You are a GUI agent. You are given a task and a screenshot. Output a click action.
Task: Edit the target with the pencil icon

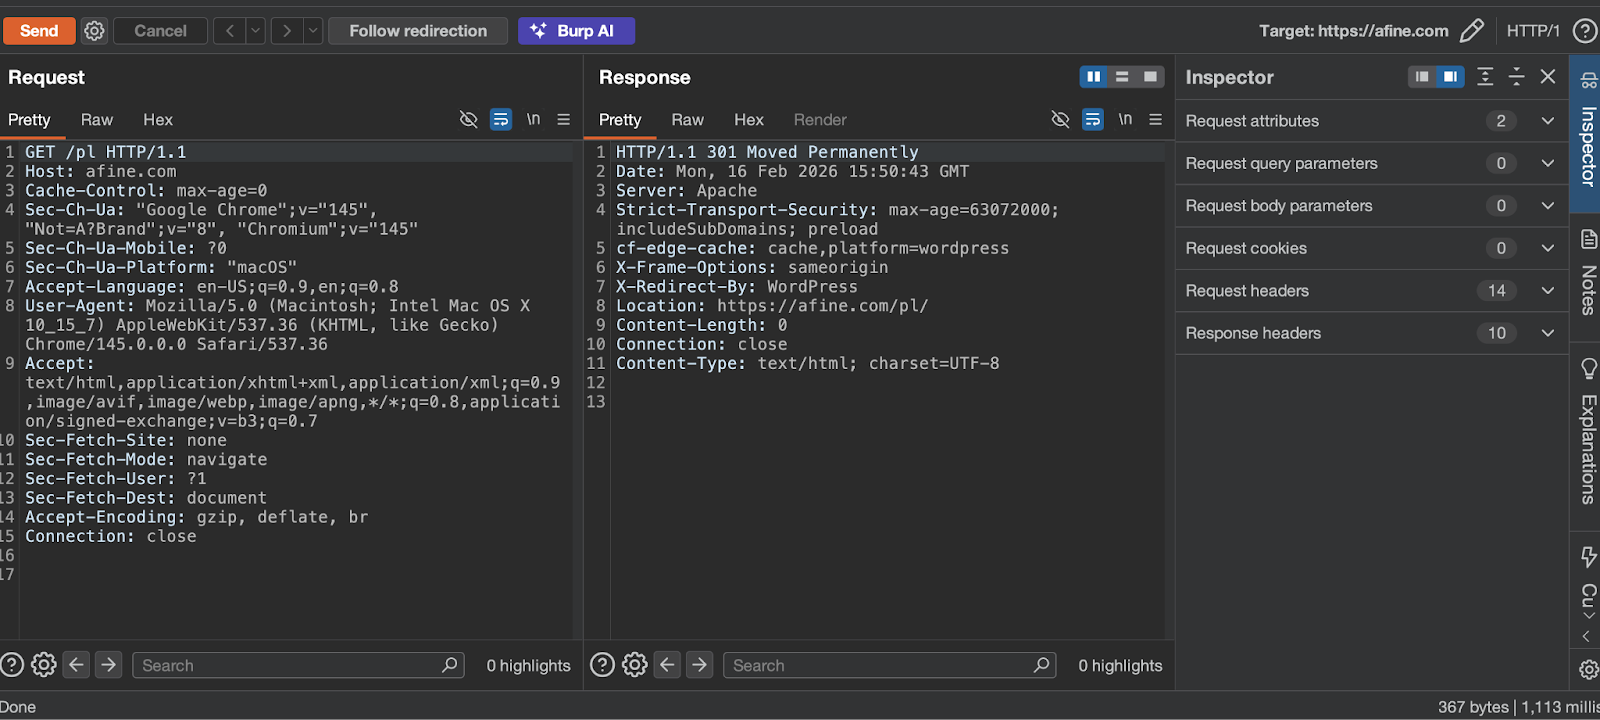tap(1471, 31)
